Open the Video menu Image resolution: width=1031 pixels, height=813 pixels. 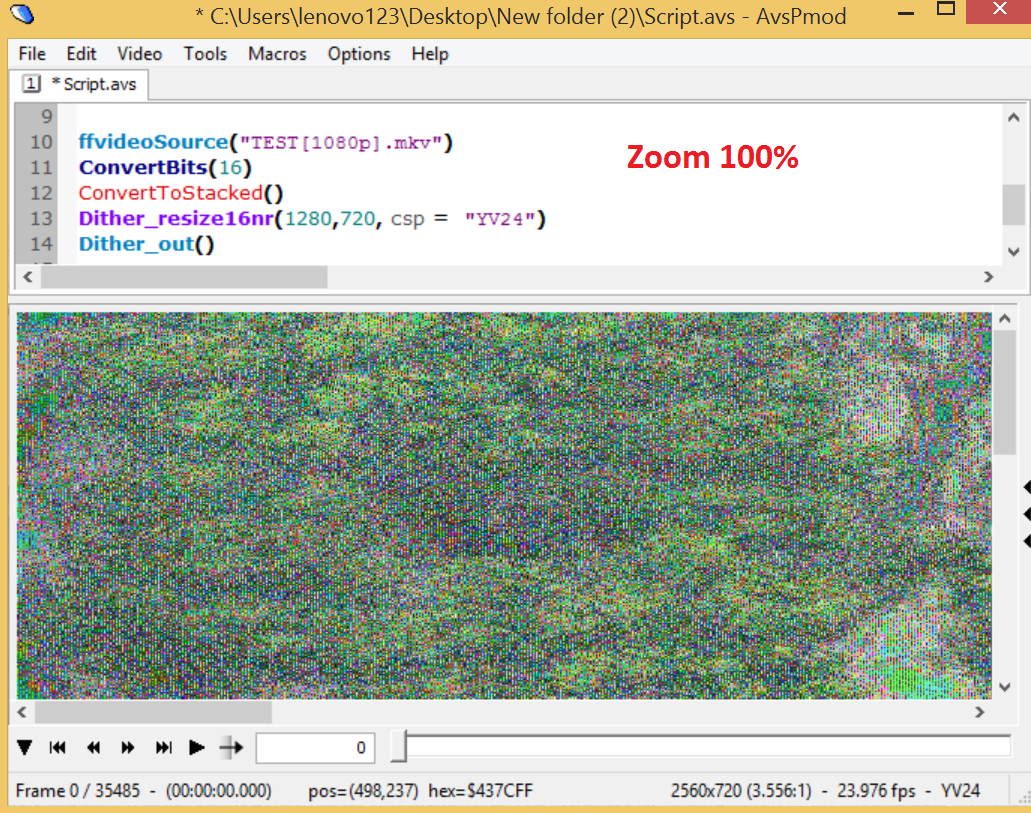tap(139, 54)
